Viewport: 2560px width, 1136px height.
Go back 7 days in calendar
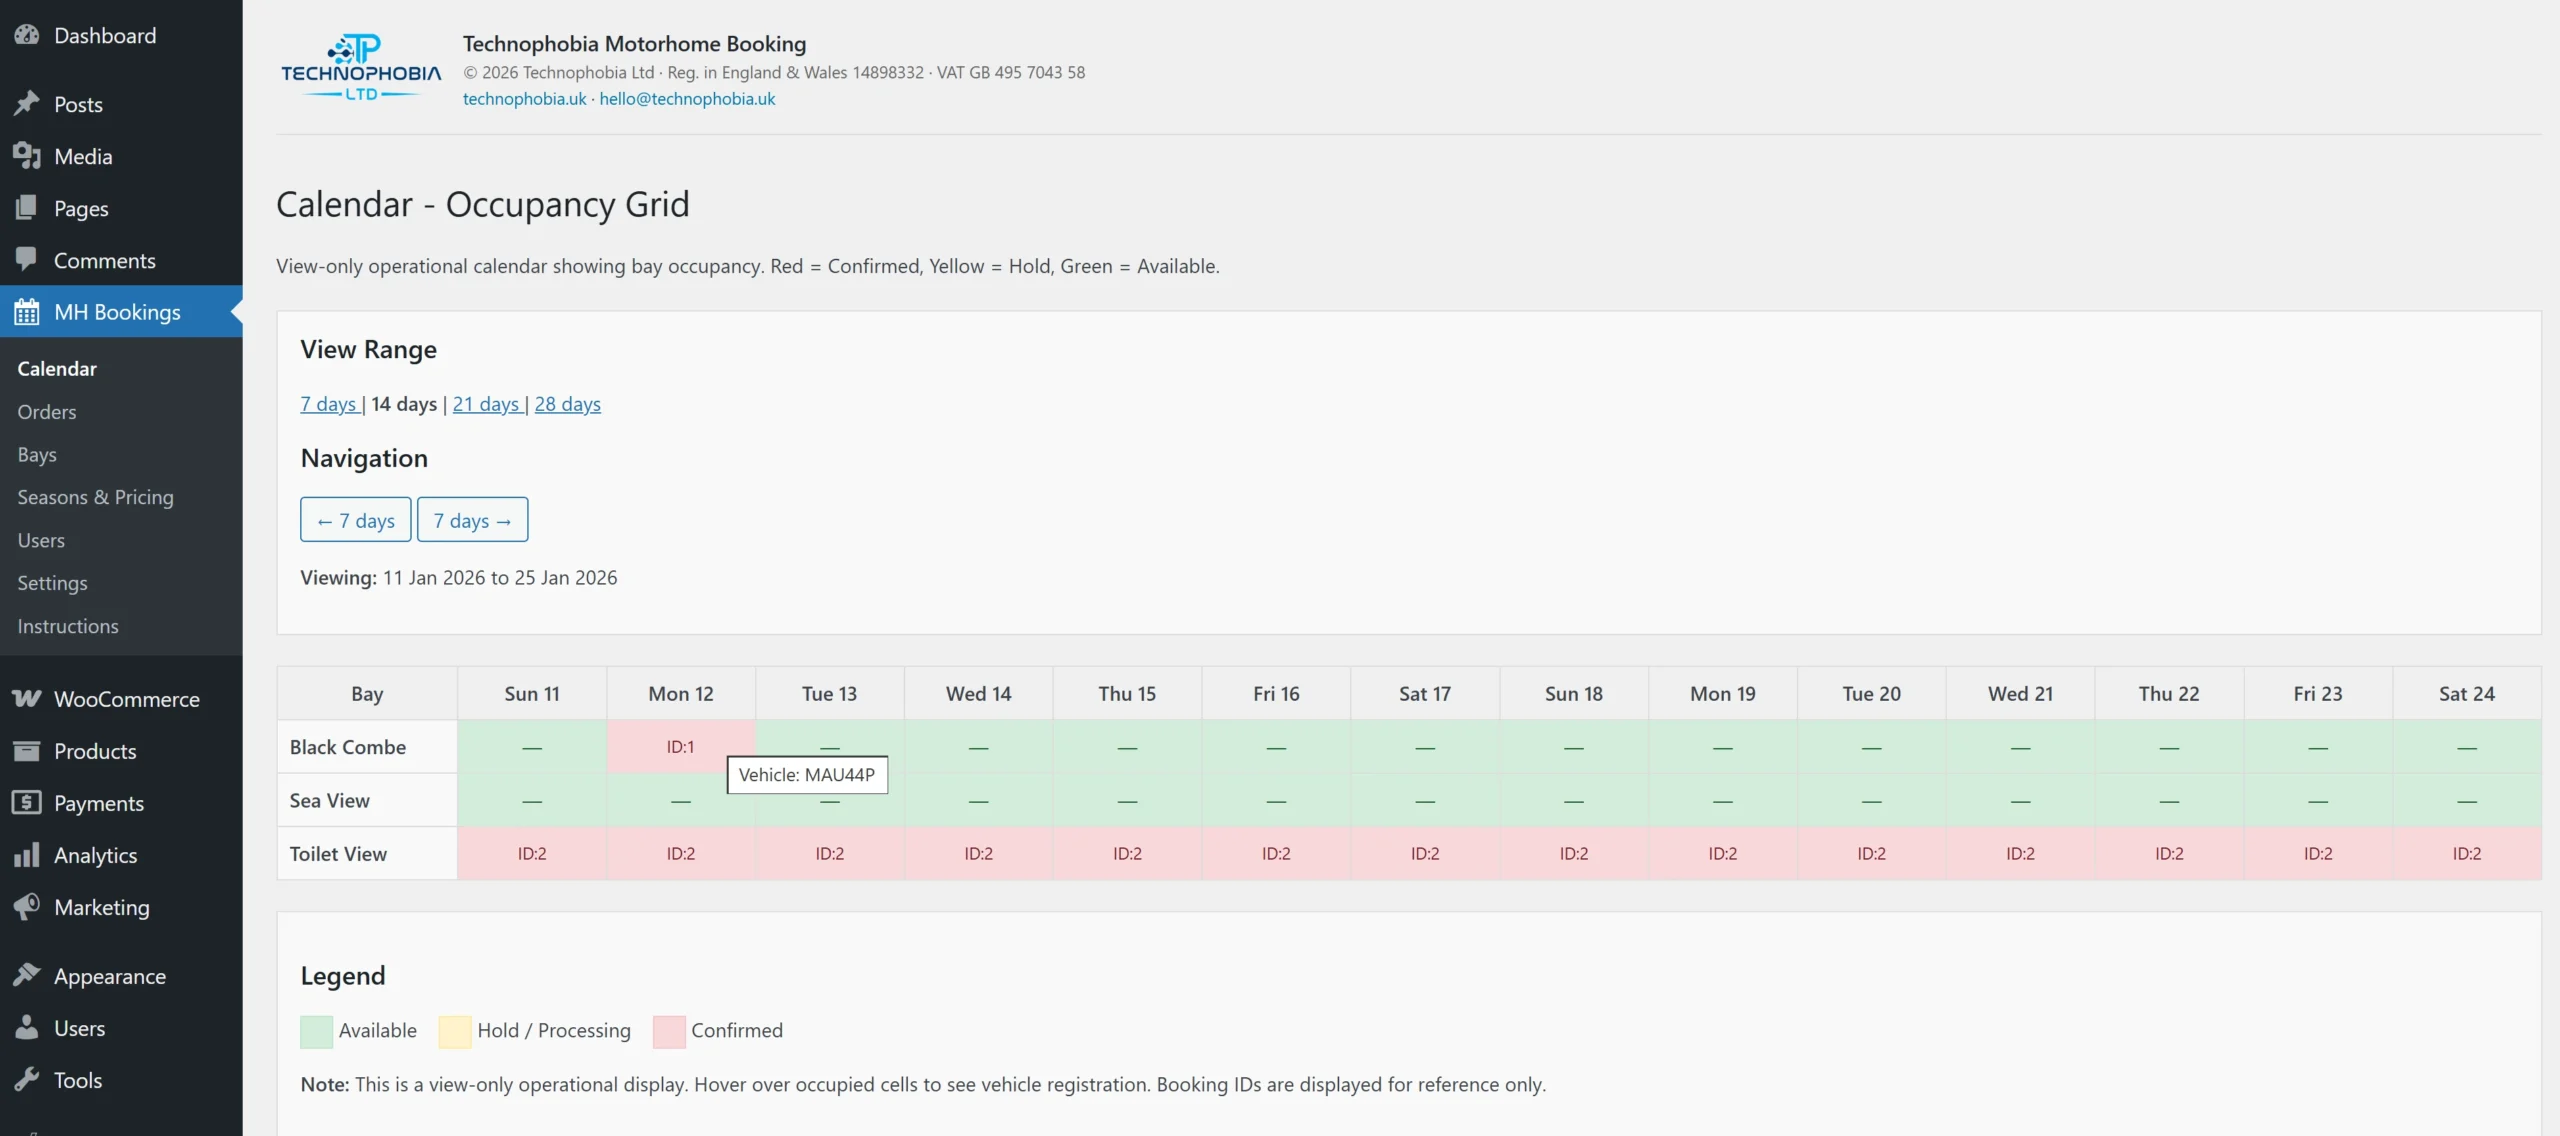tap(356, 520)
